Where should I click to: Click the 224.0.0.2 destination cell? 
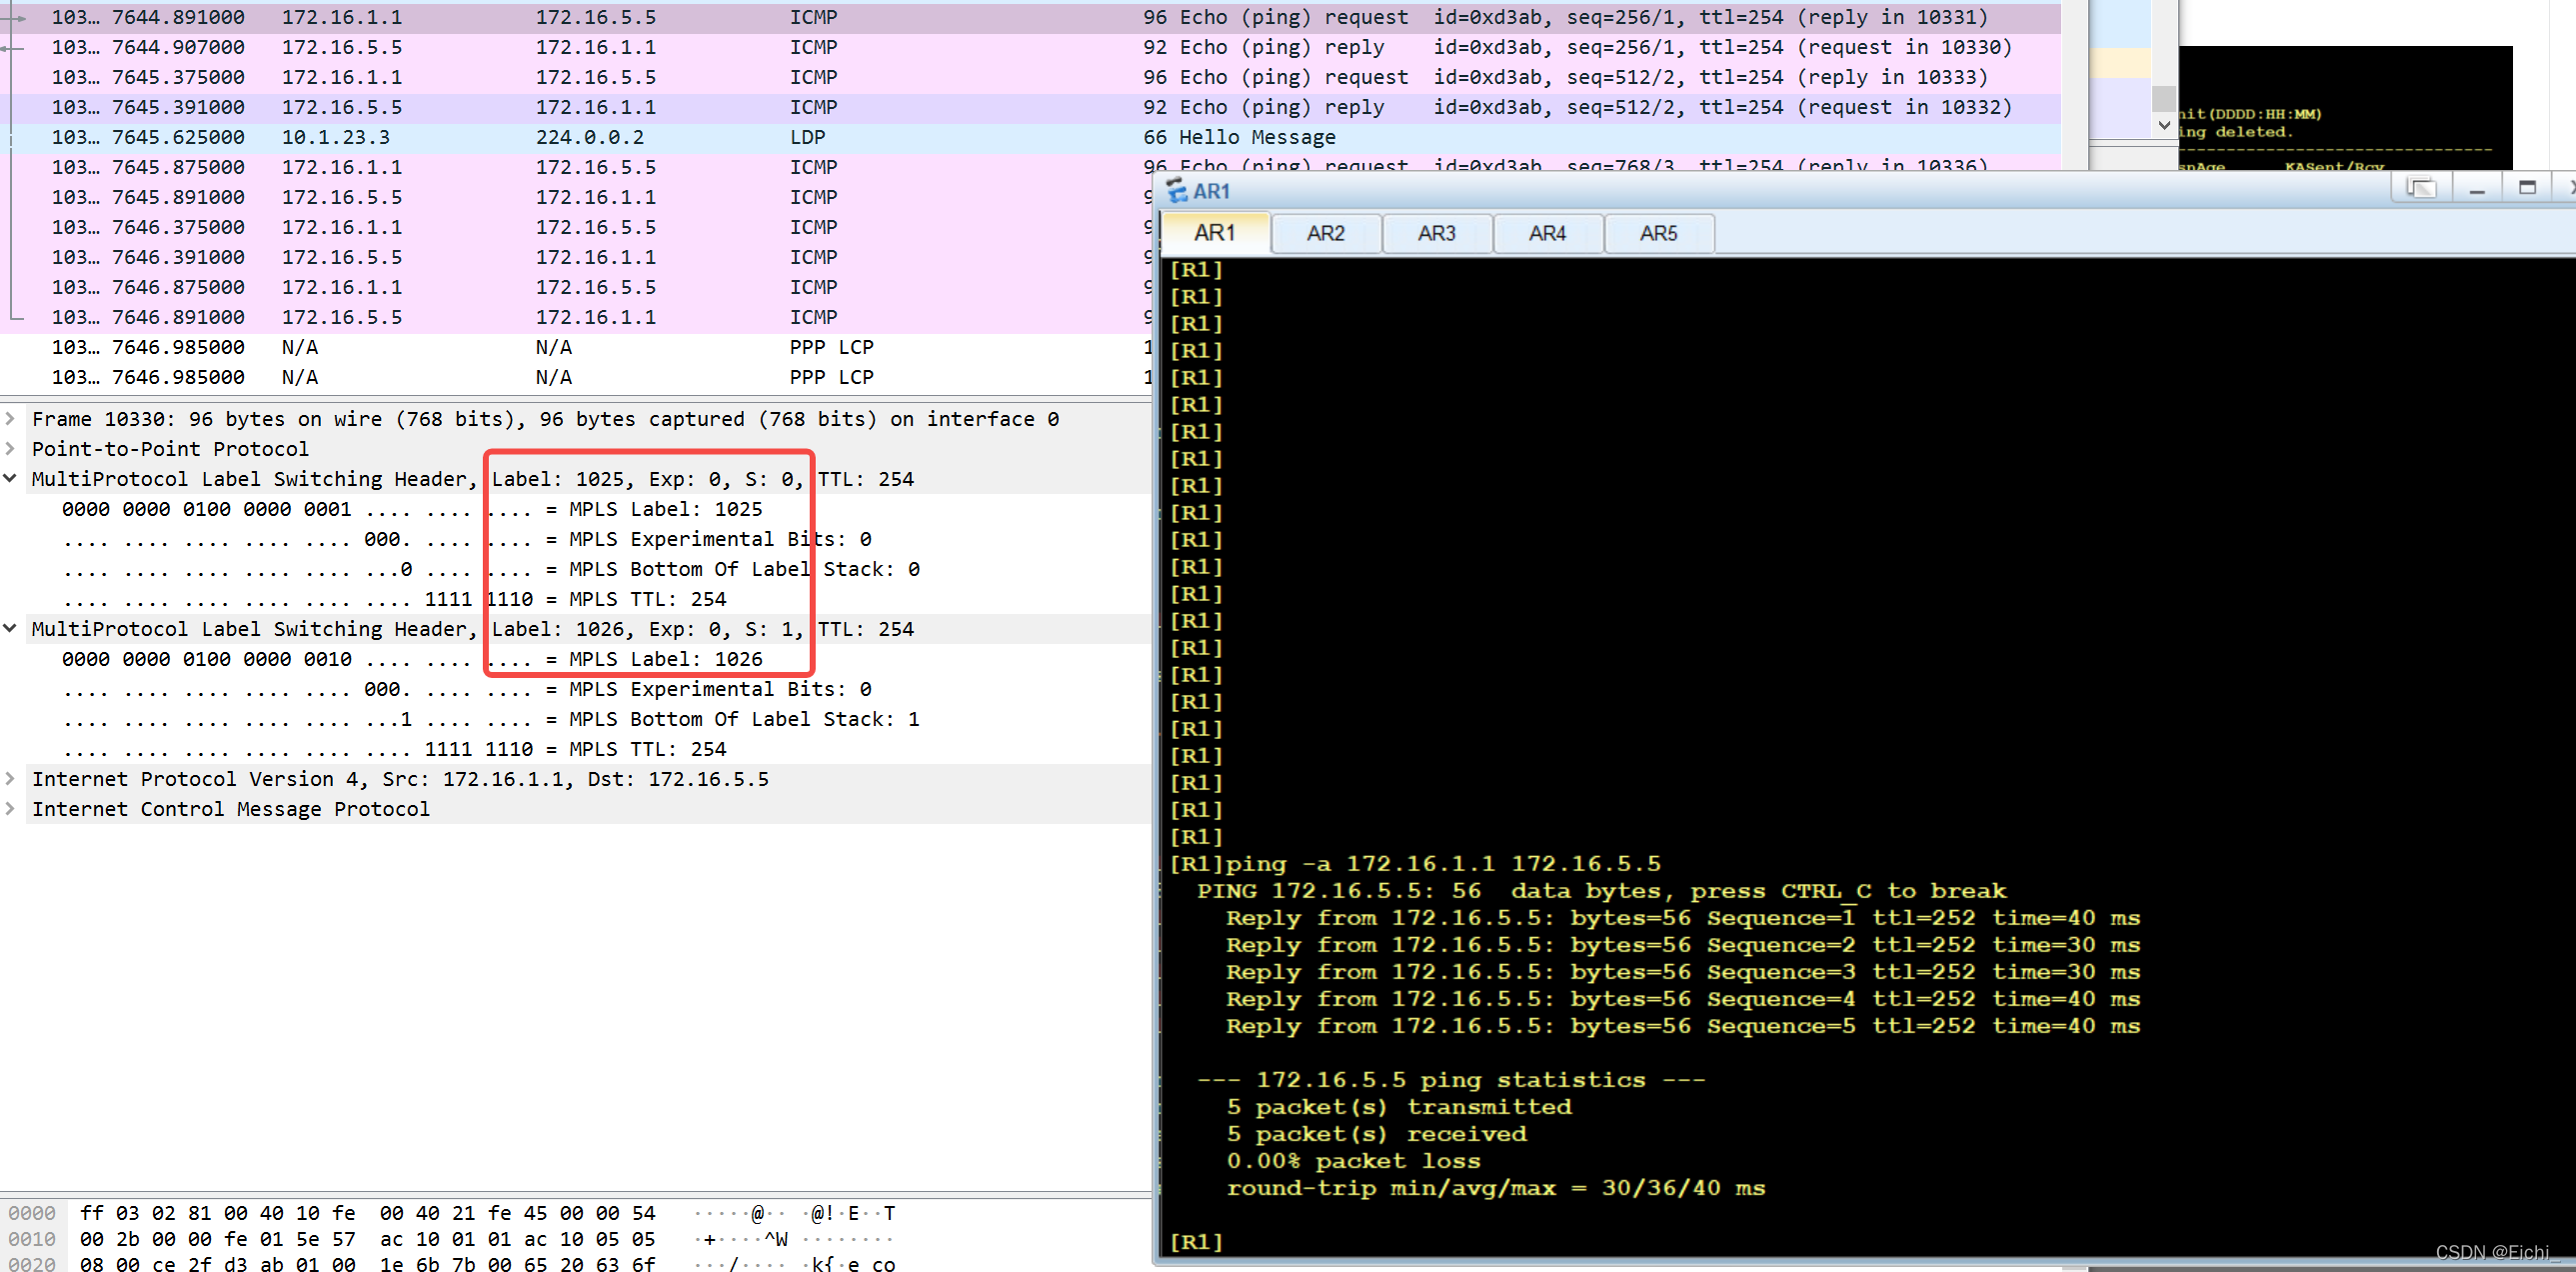point(590,137)
